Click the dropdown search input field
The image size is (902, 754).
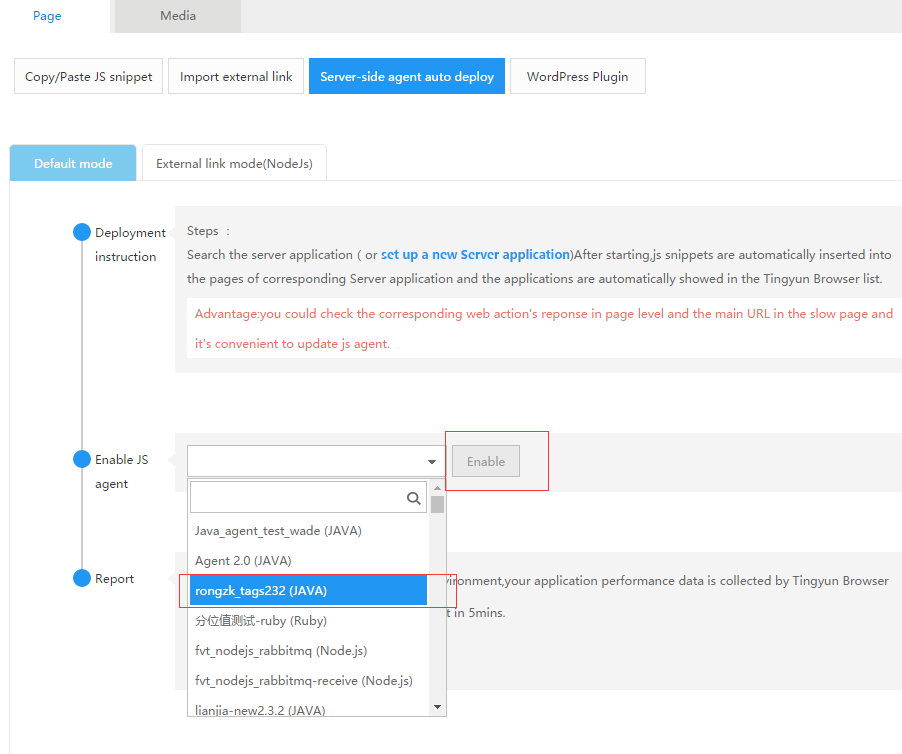coord(297,498)
